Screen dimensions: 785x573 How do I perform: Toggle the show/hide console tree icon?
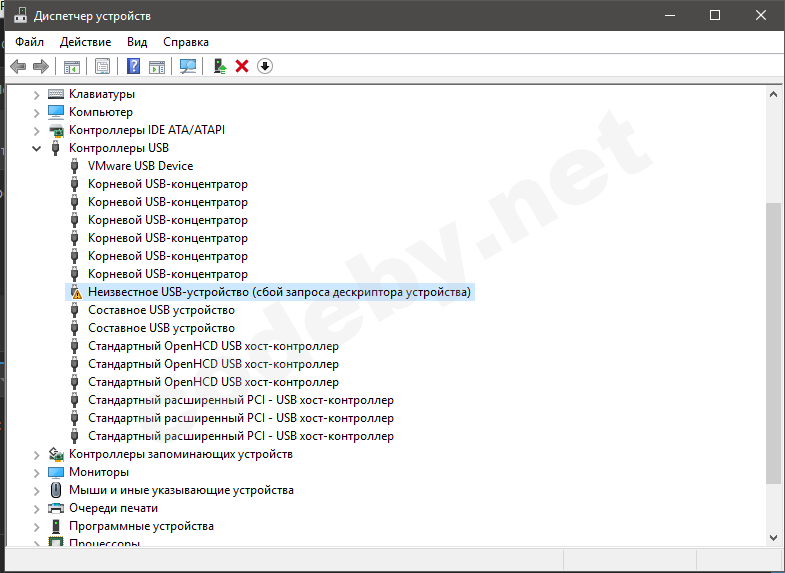[72, 66]
